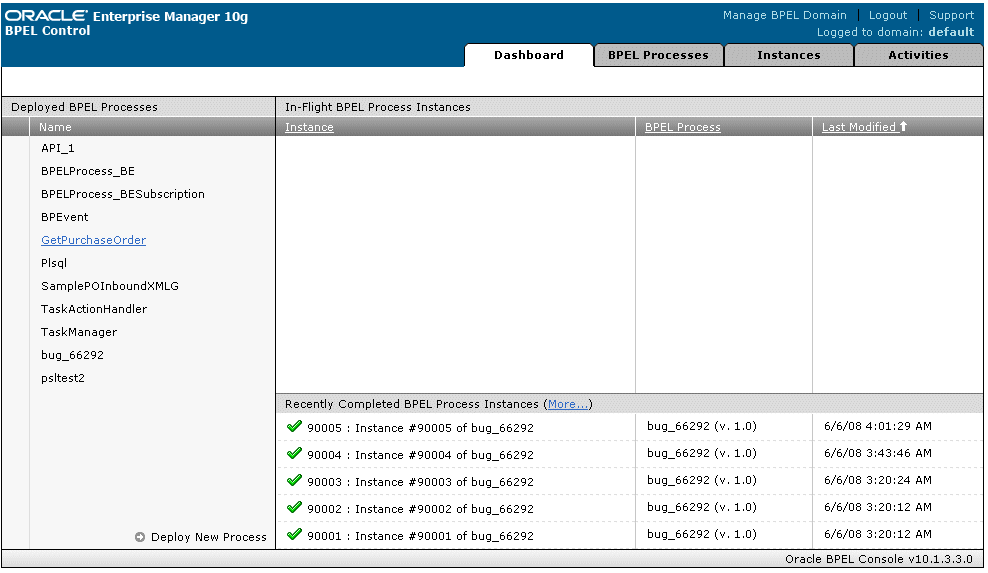The width and height of the screenshot is (988, 573).
Task: Click bug_66292 (v. 1.0) in 90001 row
Action: coord(701,535)
